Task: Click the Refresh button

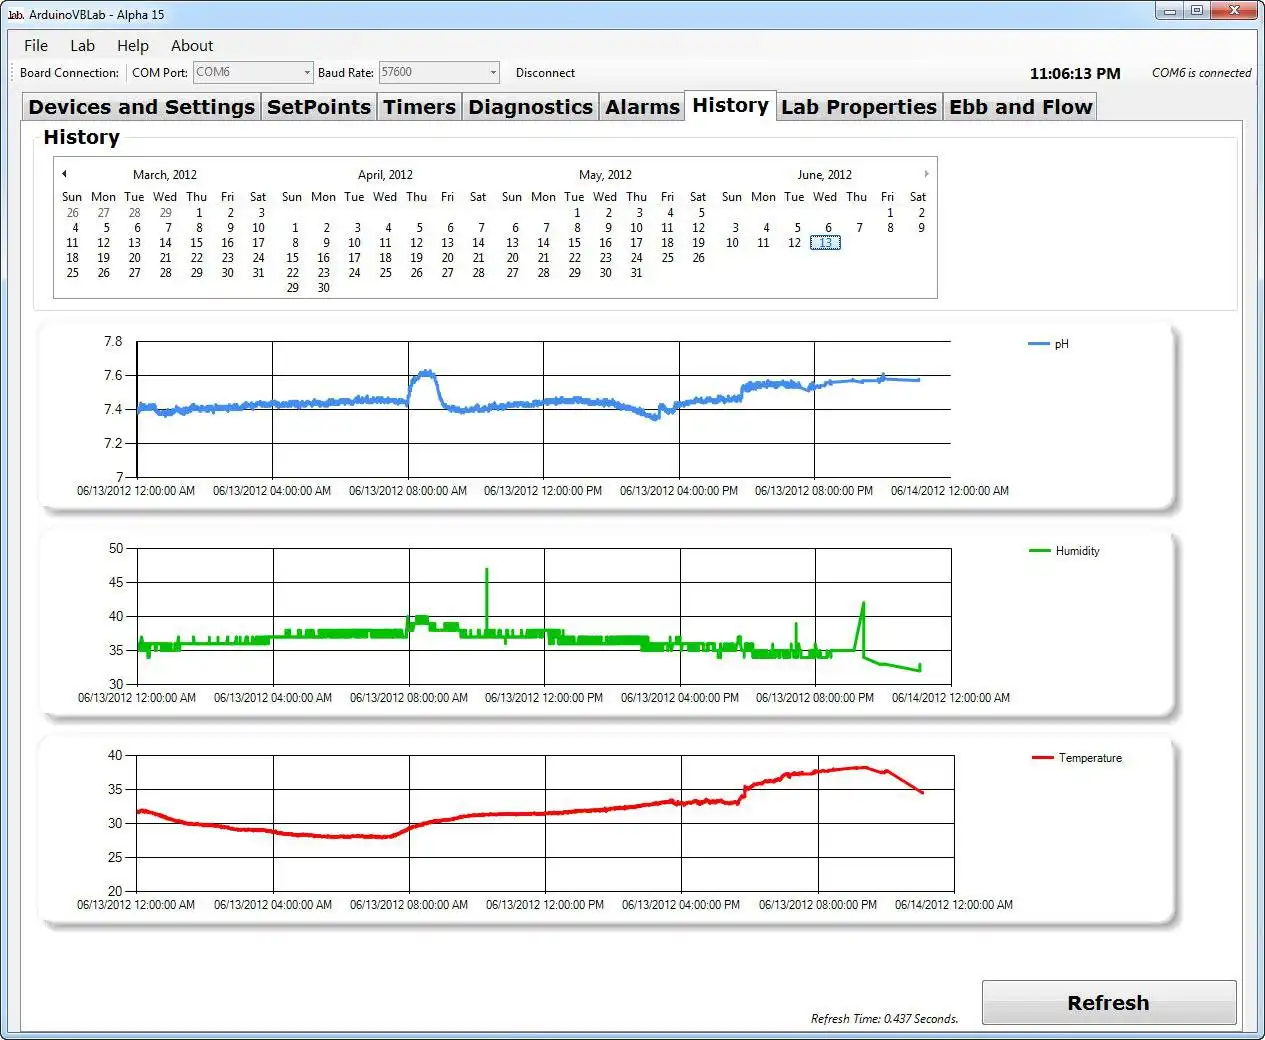Action: click(x=1108, y=1002)
